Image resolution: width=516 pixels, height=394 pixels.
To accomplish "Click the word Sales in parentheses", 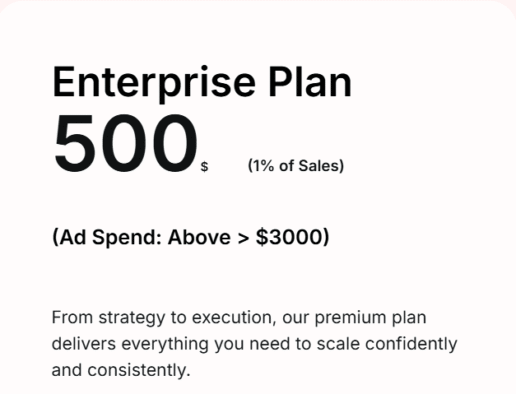I will pos(319,166).
